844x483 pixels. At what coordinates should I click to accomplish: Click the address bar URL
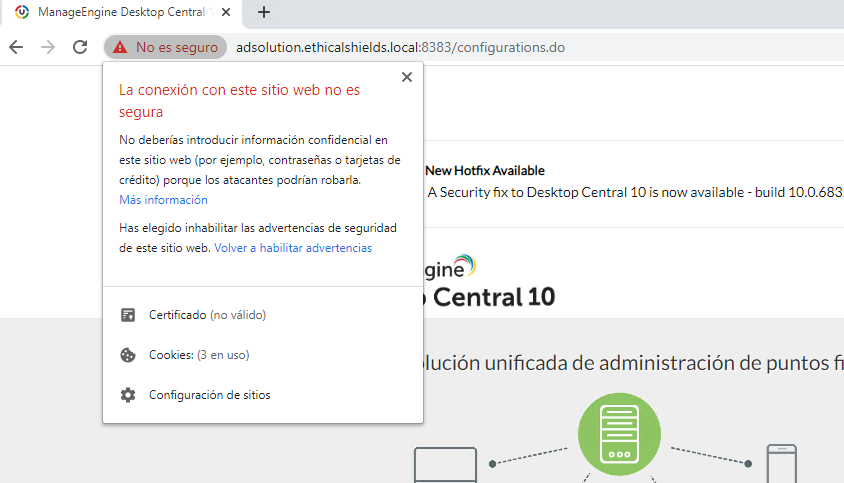[x=400, y=47]
